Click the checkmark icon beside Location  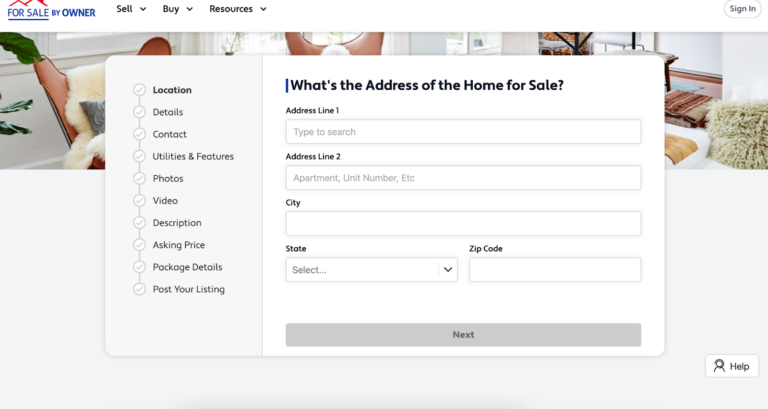tap(139, 90)
